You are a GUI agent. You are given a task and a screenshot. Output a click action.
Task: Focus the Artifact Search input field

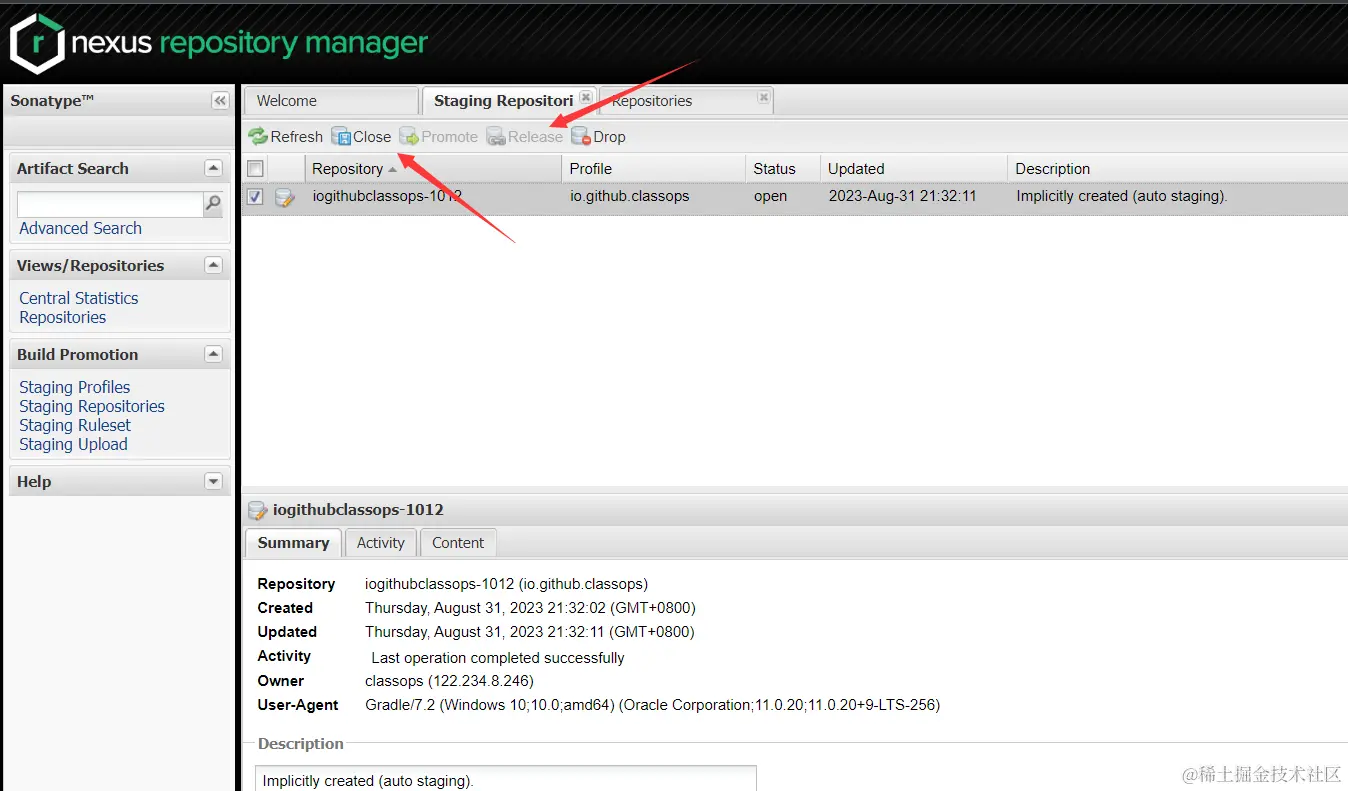pyautogui.click(x=111, y=204)
